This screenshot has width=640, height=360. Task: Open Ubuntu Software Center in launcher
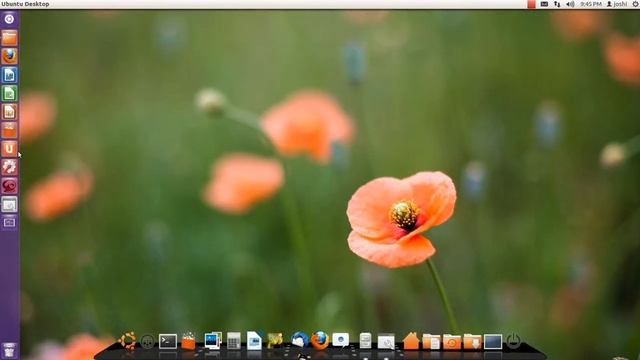(9, 130)
